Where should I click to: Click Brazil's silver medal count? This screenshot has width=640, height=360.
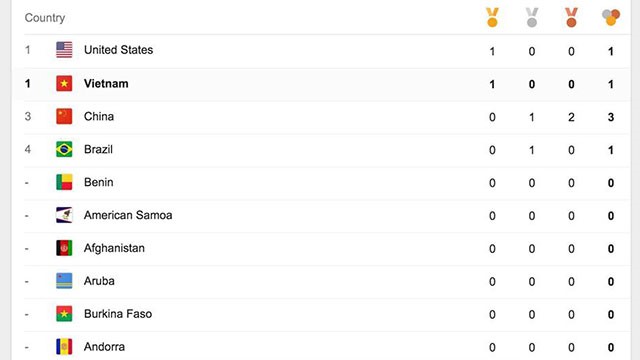click(x=532, y=150)
